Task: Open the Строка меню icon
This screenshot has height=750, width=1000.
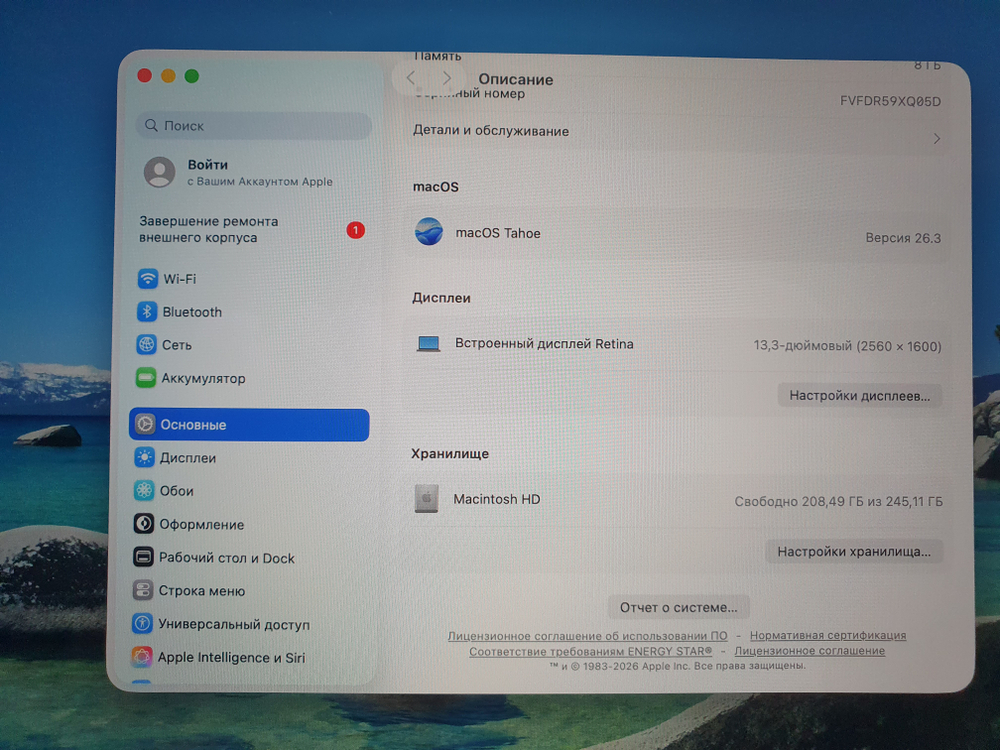Action: point(142,591)
